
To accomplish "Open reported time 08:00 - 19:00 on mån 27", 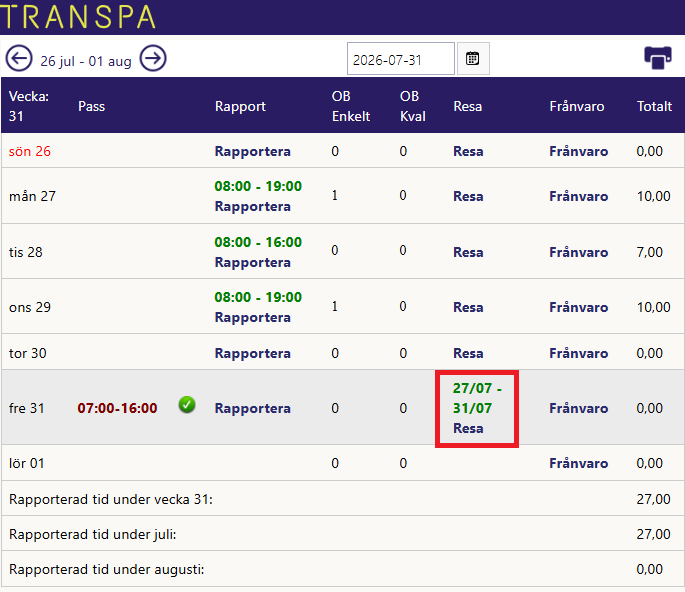I will coord(258,186).
